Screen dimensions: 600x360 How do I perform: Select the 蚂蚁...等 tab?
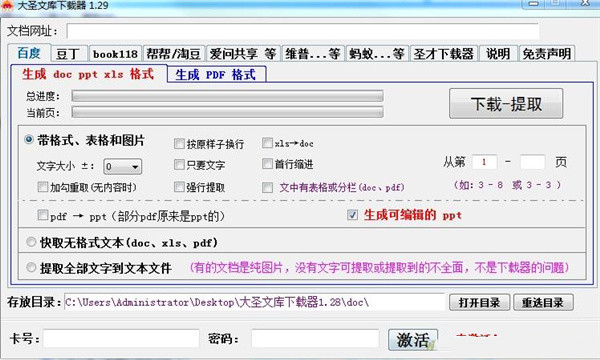[x=377, y=54]
